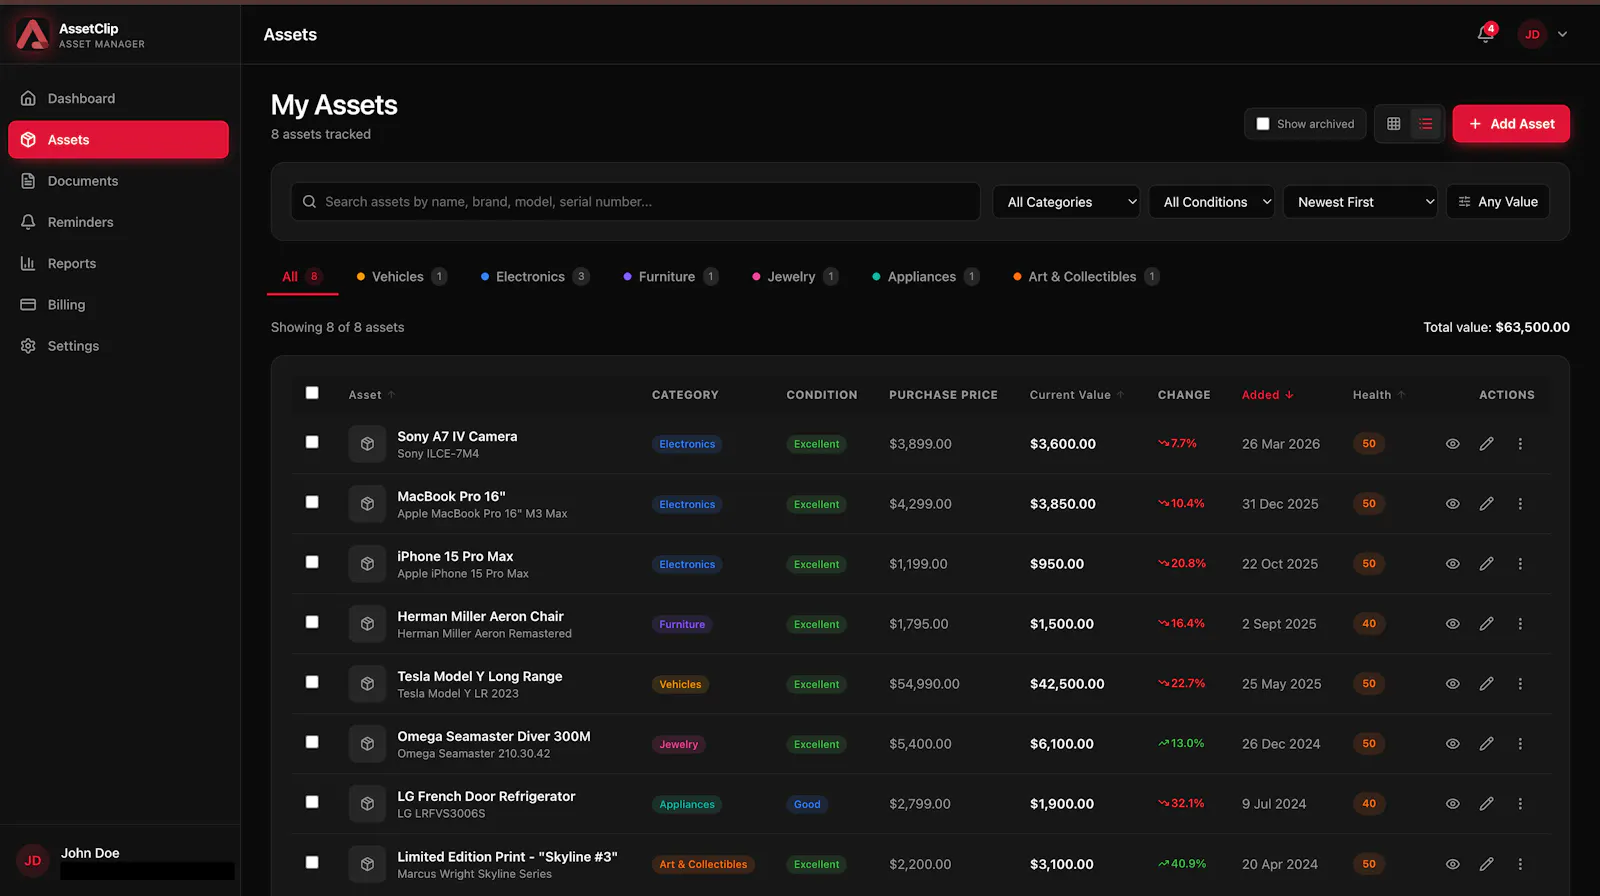Select the LG French Door Refrigerator checkbox

[x=312, y=802]
